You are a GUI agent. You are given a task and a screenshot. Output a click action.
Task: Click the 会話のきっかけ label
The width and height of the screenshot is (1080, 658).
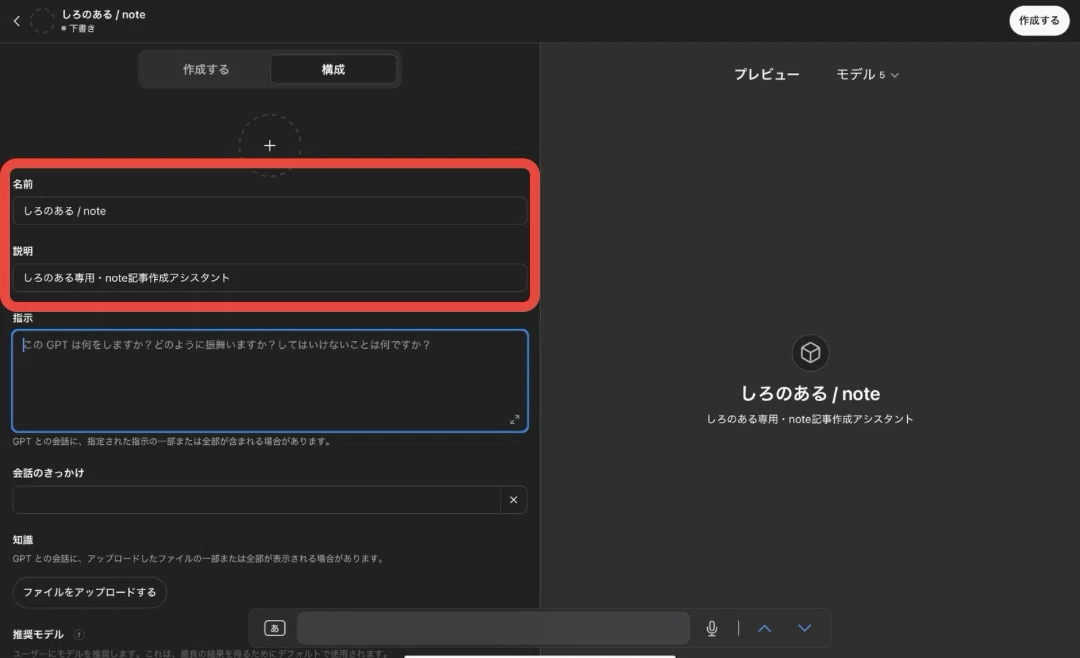click(48, 473)
